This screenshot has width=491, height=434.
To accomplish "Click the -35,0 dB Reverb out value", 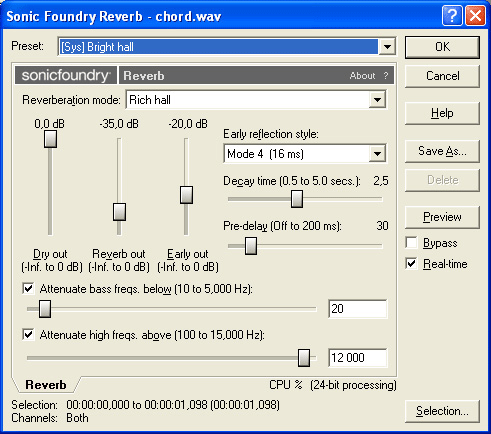I will coord(119,124).
